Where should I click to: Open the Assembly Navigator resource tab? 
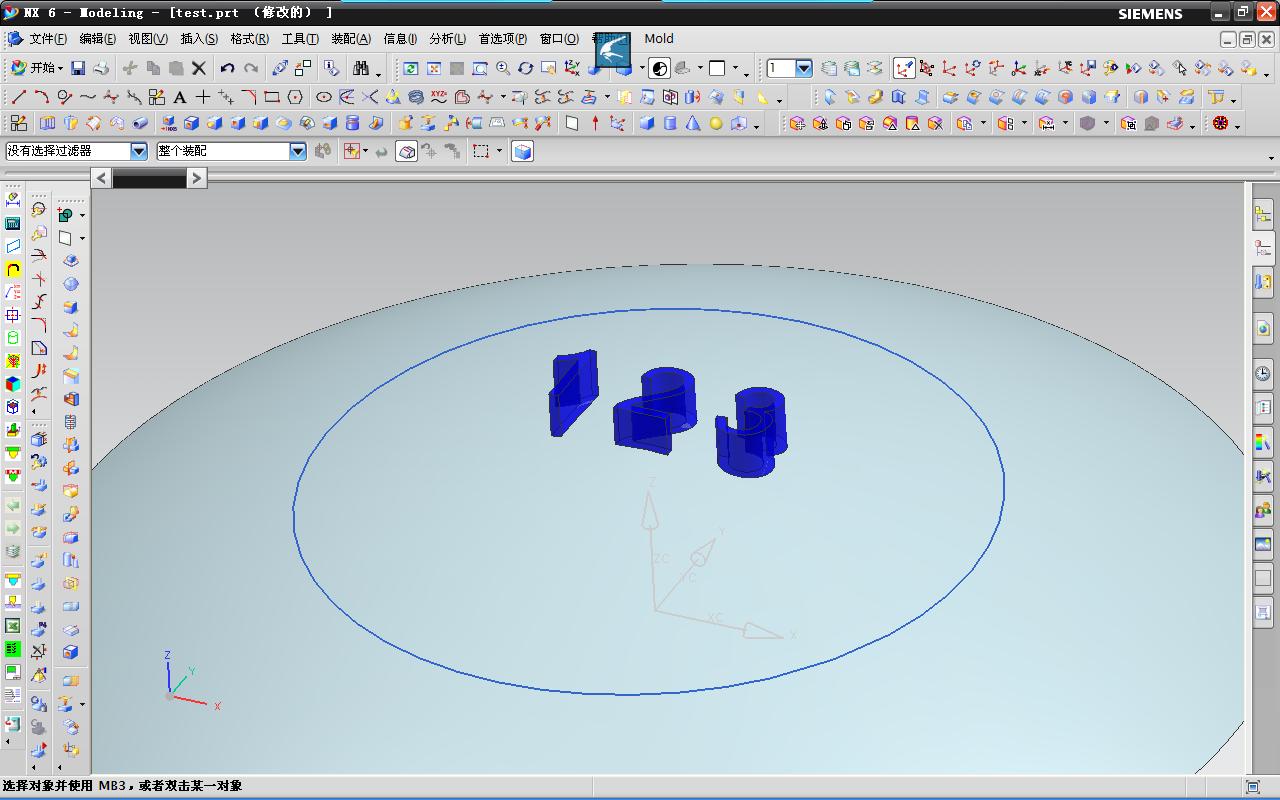(x=1263, y=213)
